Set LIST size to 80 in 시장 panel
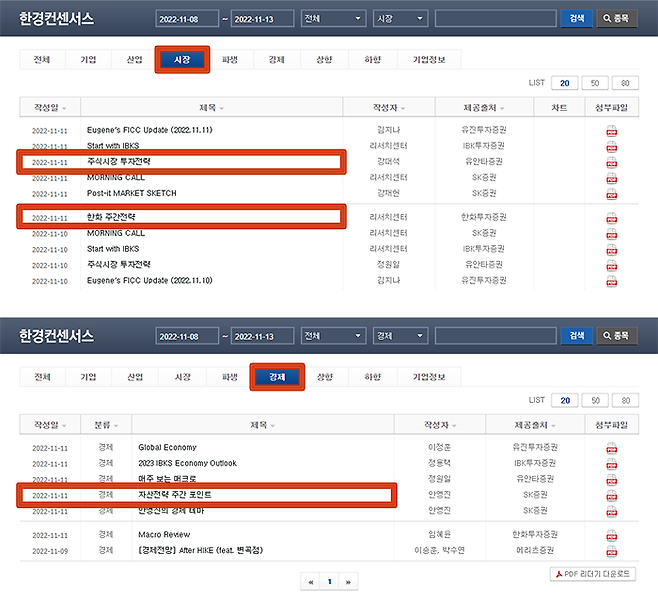The image size is (658, 599). [625, 83]
